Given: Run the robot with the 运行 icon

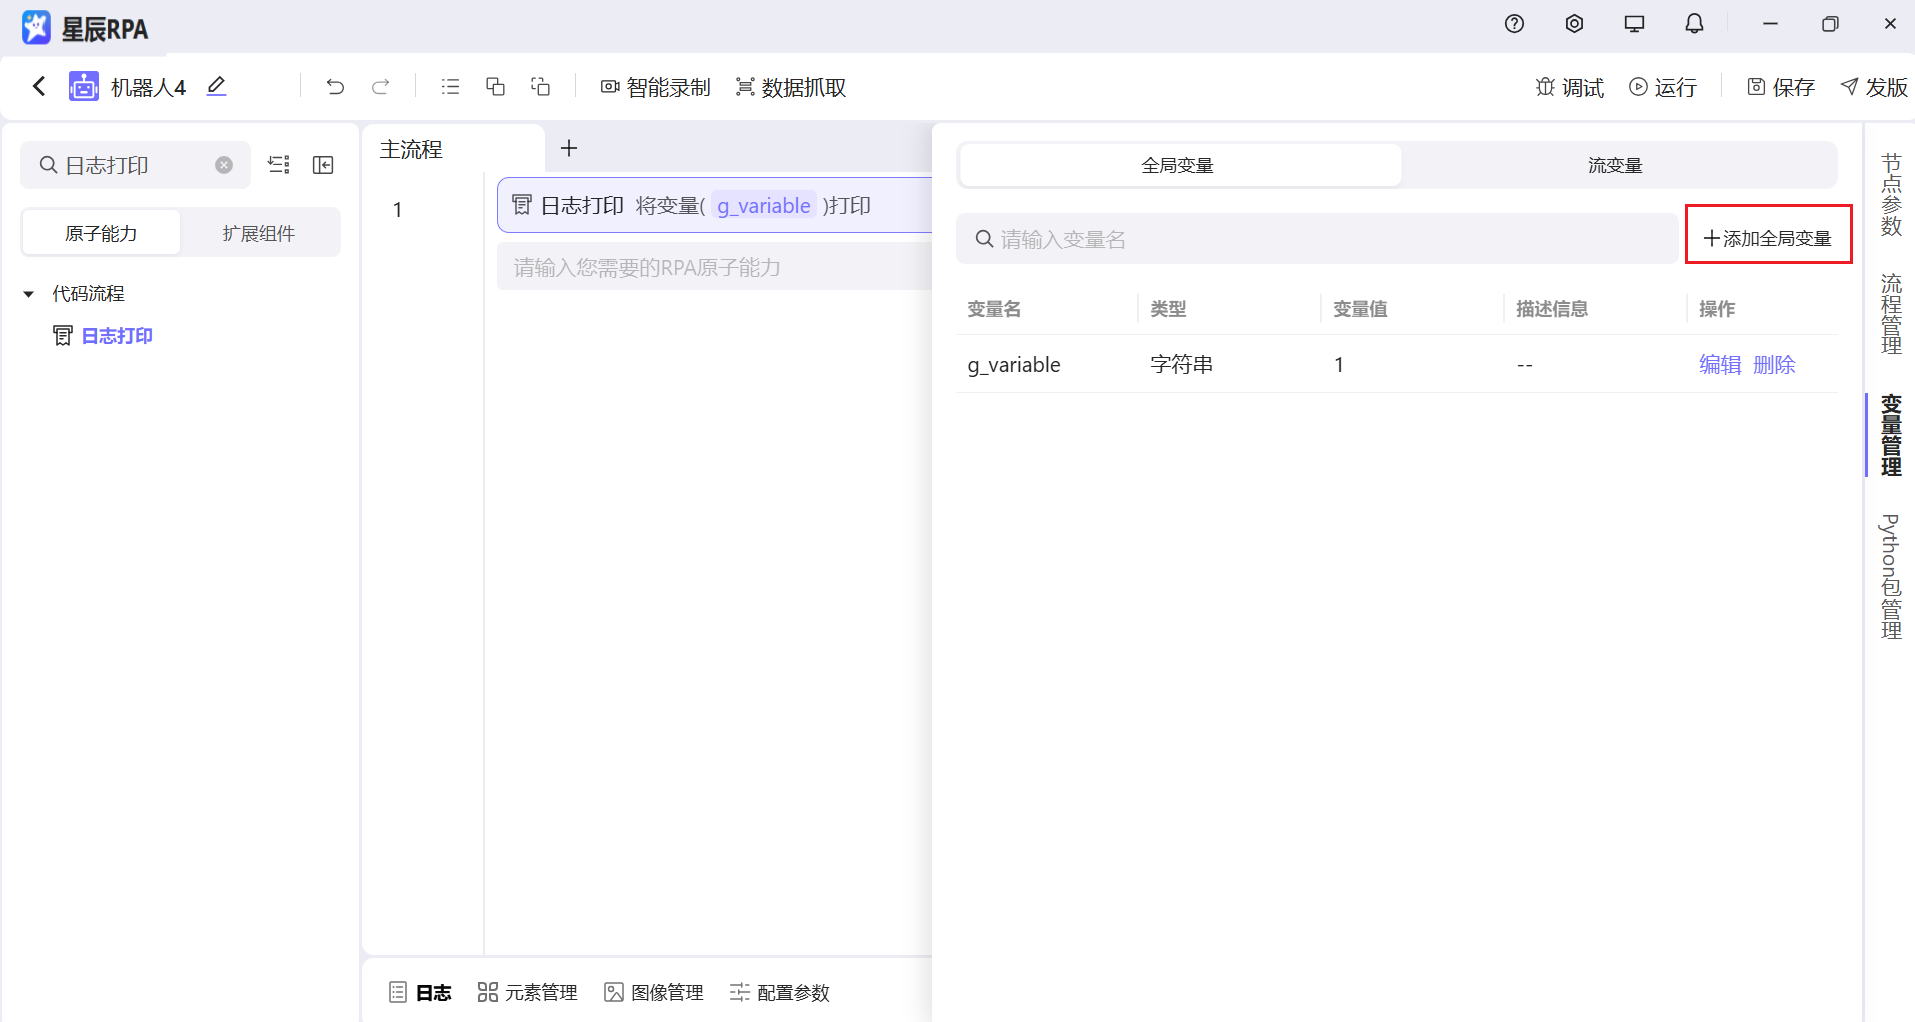Looking at the screenshot, I should coord(1663,87).
